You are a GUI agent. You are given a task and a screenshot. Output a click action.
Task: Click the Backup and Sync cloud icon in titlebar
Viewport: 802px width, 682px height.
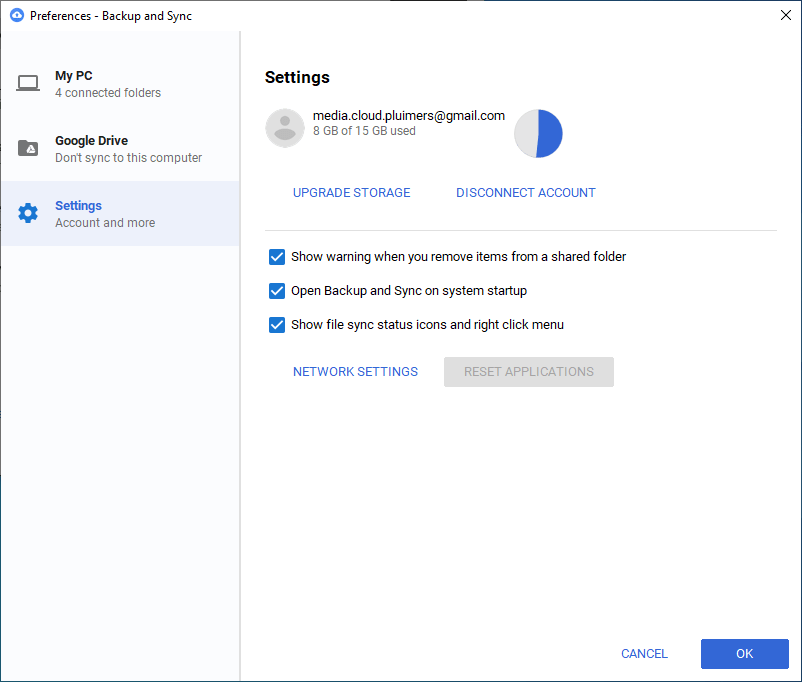click(x=14, y=15)
